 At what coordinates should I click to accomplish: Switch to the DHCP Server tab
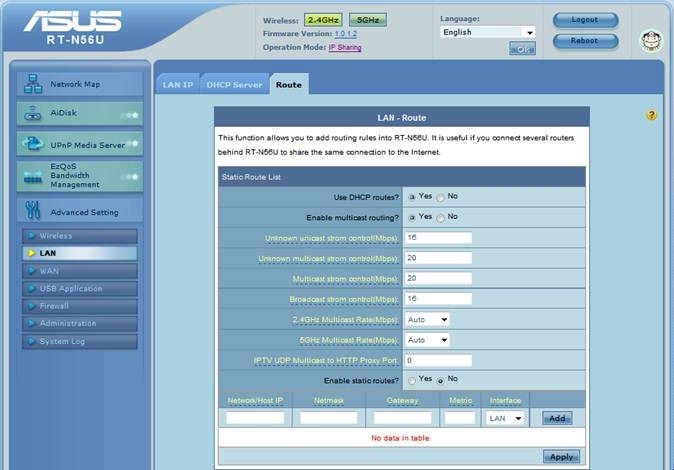pyautogui.click(x=234, y=85)
